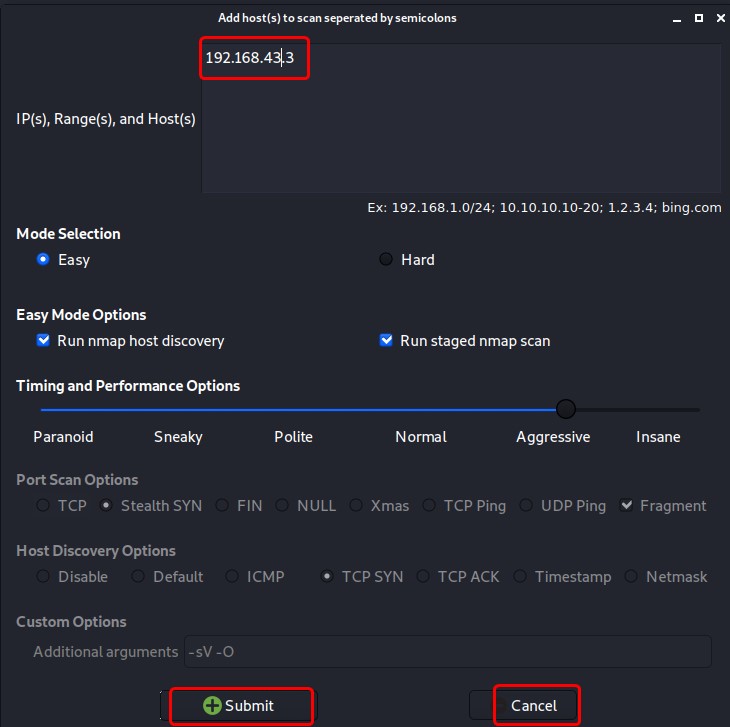730x727 pixels.
Task: Select Default host discovery option
Action: pyautogui.click(x=138, y=576)
